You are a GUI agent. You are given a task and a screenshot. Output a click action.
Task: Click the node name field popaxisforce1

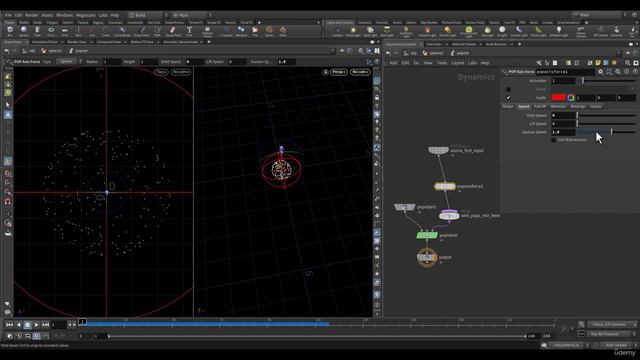pyautogui.click(x=565, y=71)
